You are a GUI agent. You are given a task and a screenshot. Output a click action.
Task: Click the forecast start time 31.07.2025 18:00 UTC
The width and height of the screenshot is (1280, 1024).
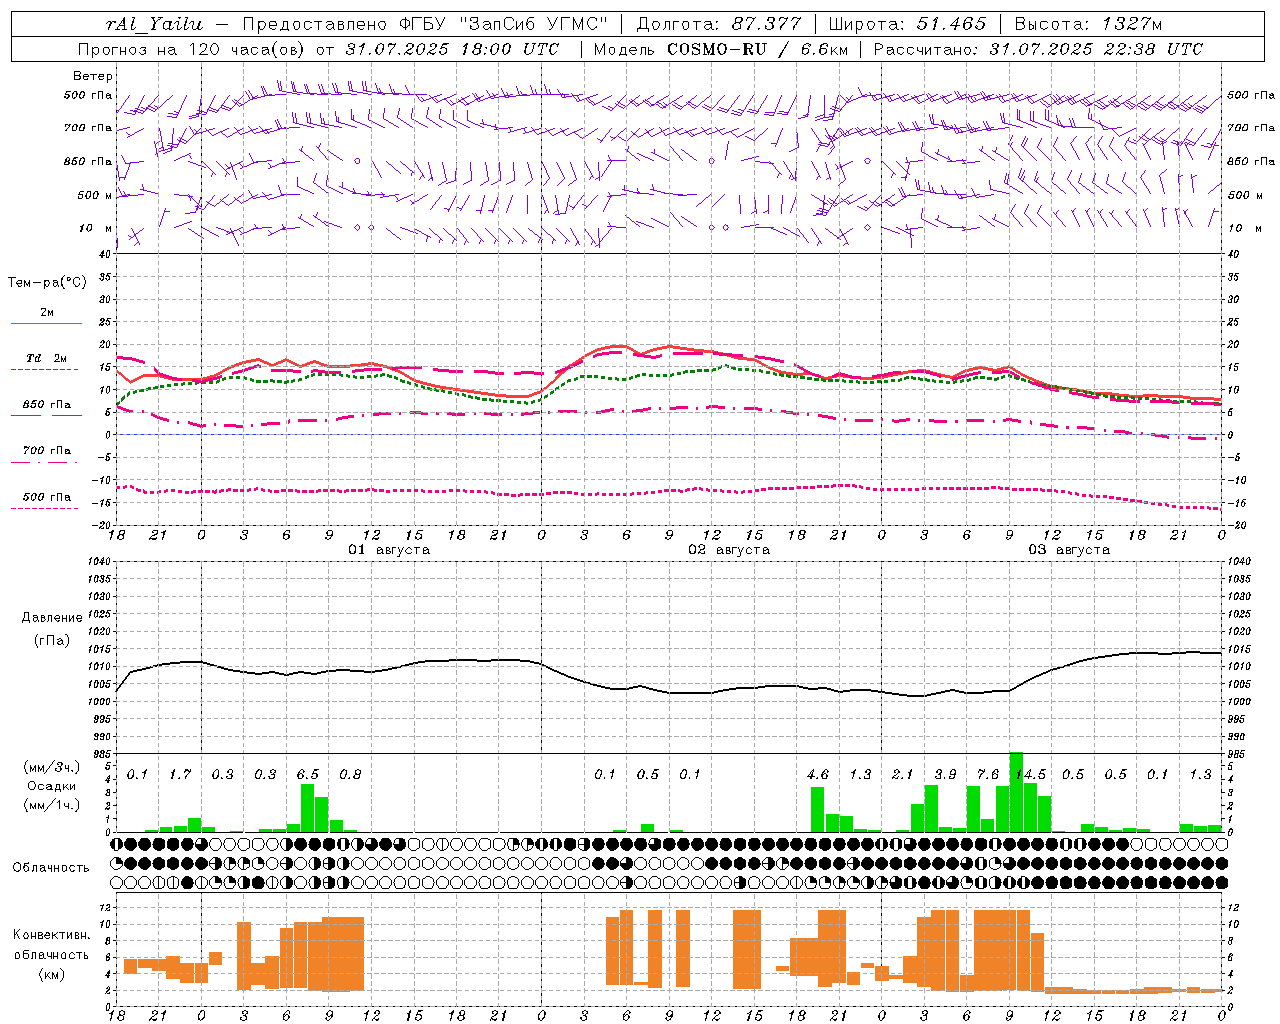(452, 49)
